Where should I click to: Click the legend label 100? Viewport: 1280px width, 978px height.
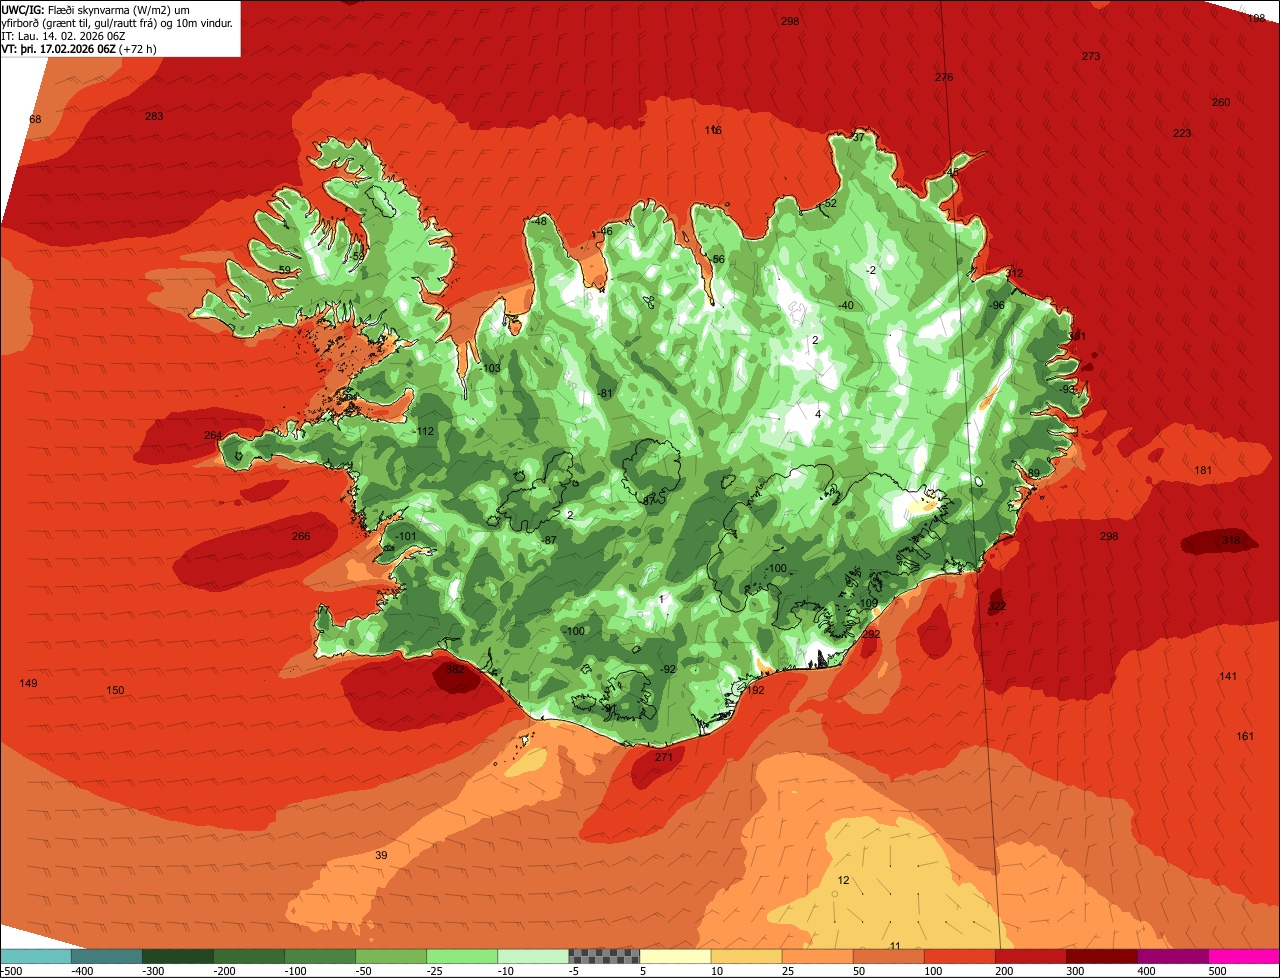933,971
